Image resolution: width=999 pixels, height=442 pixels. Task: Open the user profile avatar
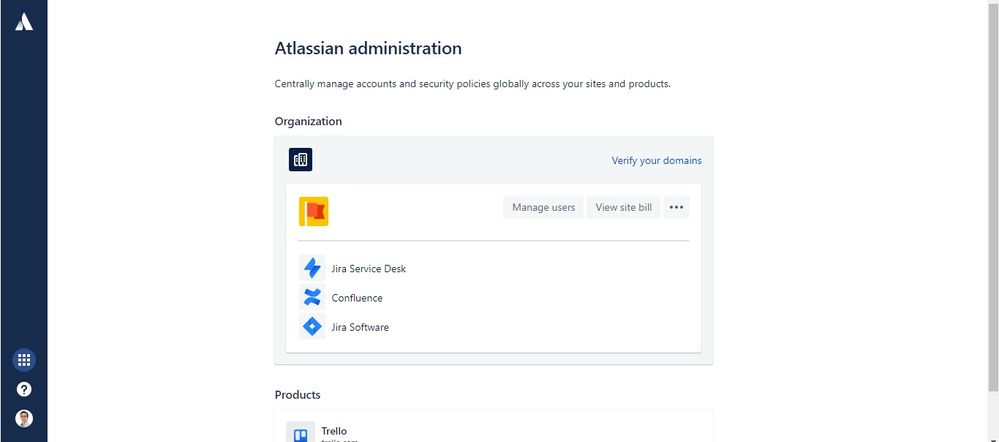pyautogui.click(x=24, y=418)
